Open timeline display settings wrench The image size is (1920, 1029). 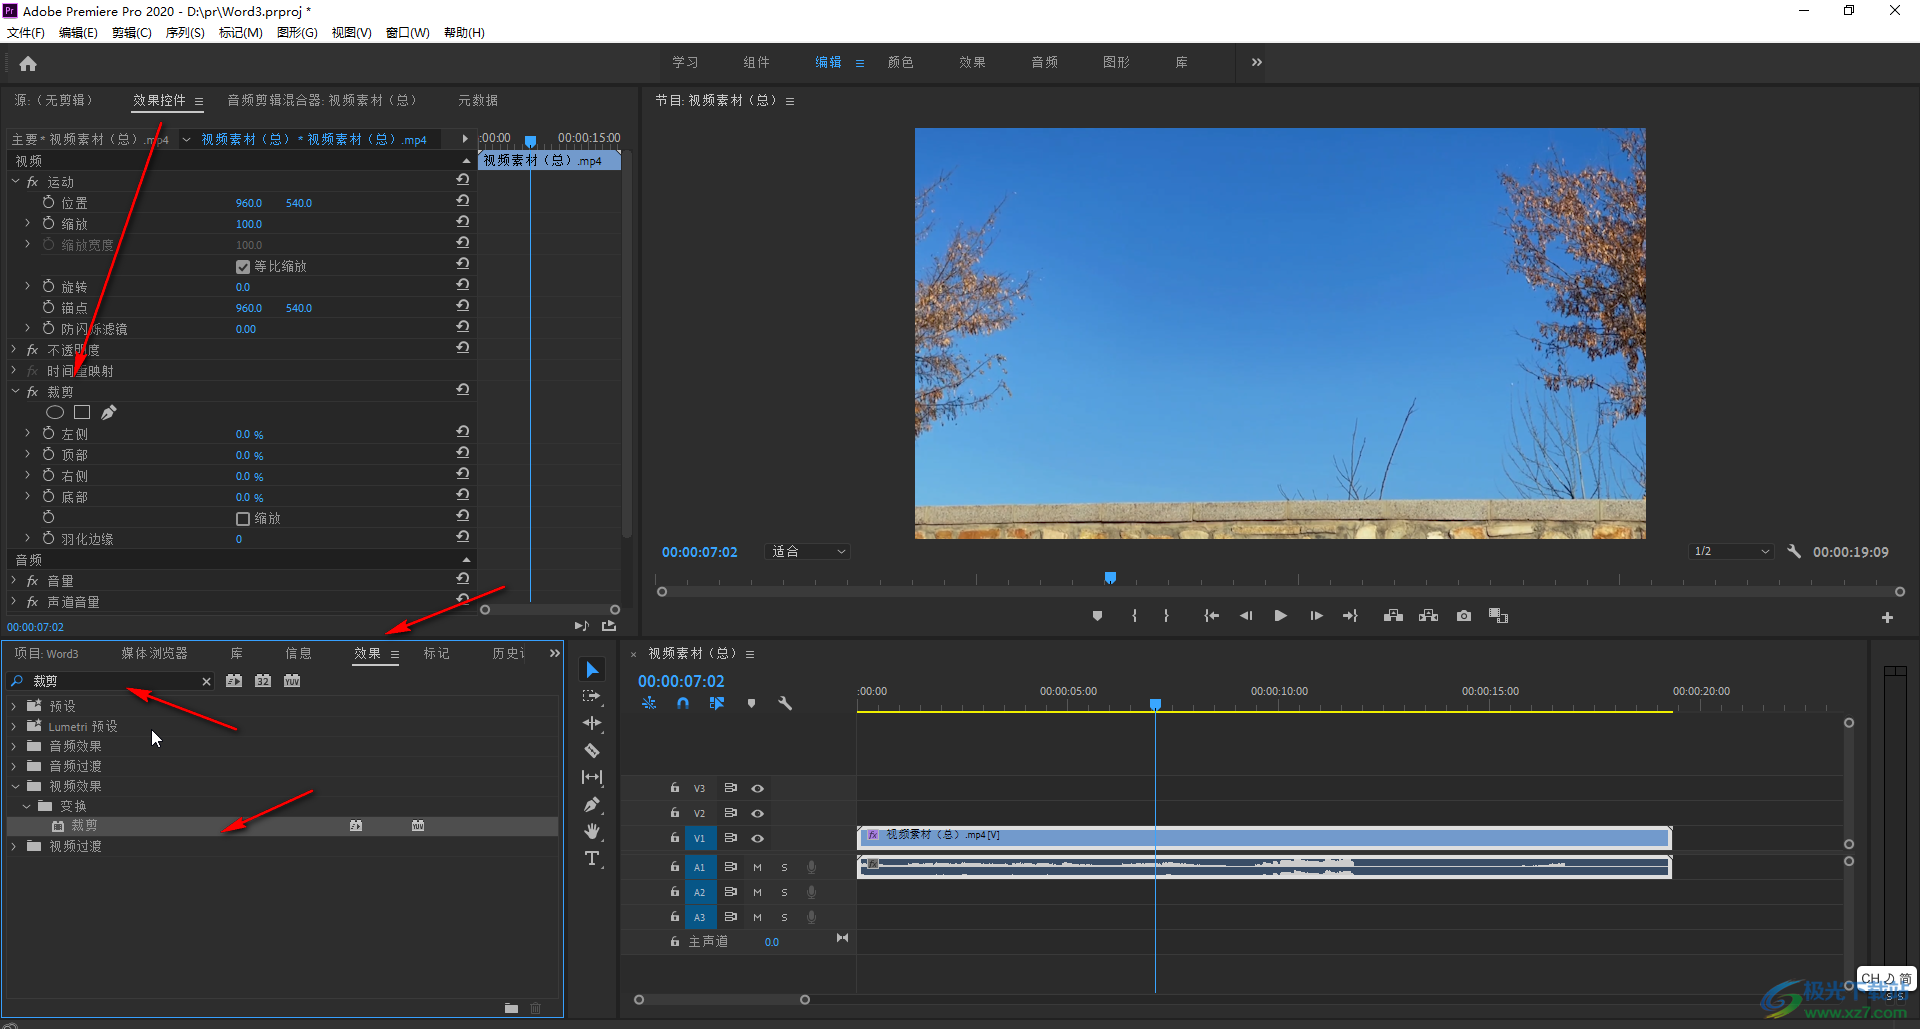tap(785, 703)
